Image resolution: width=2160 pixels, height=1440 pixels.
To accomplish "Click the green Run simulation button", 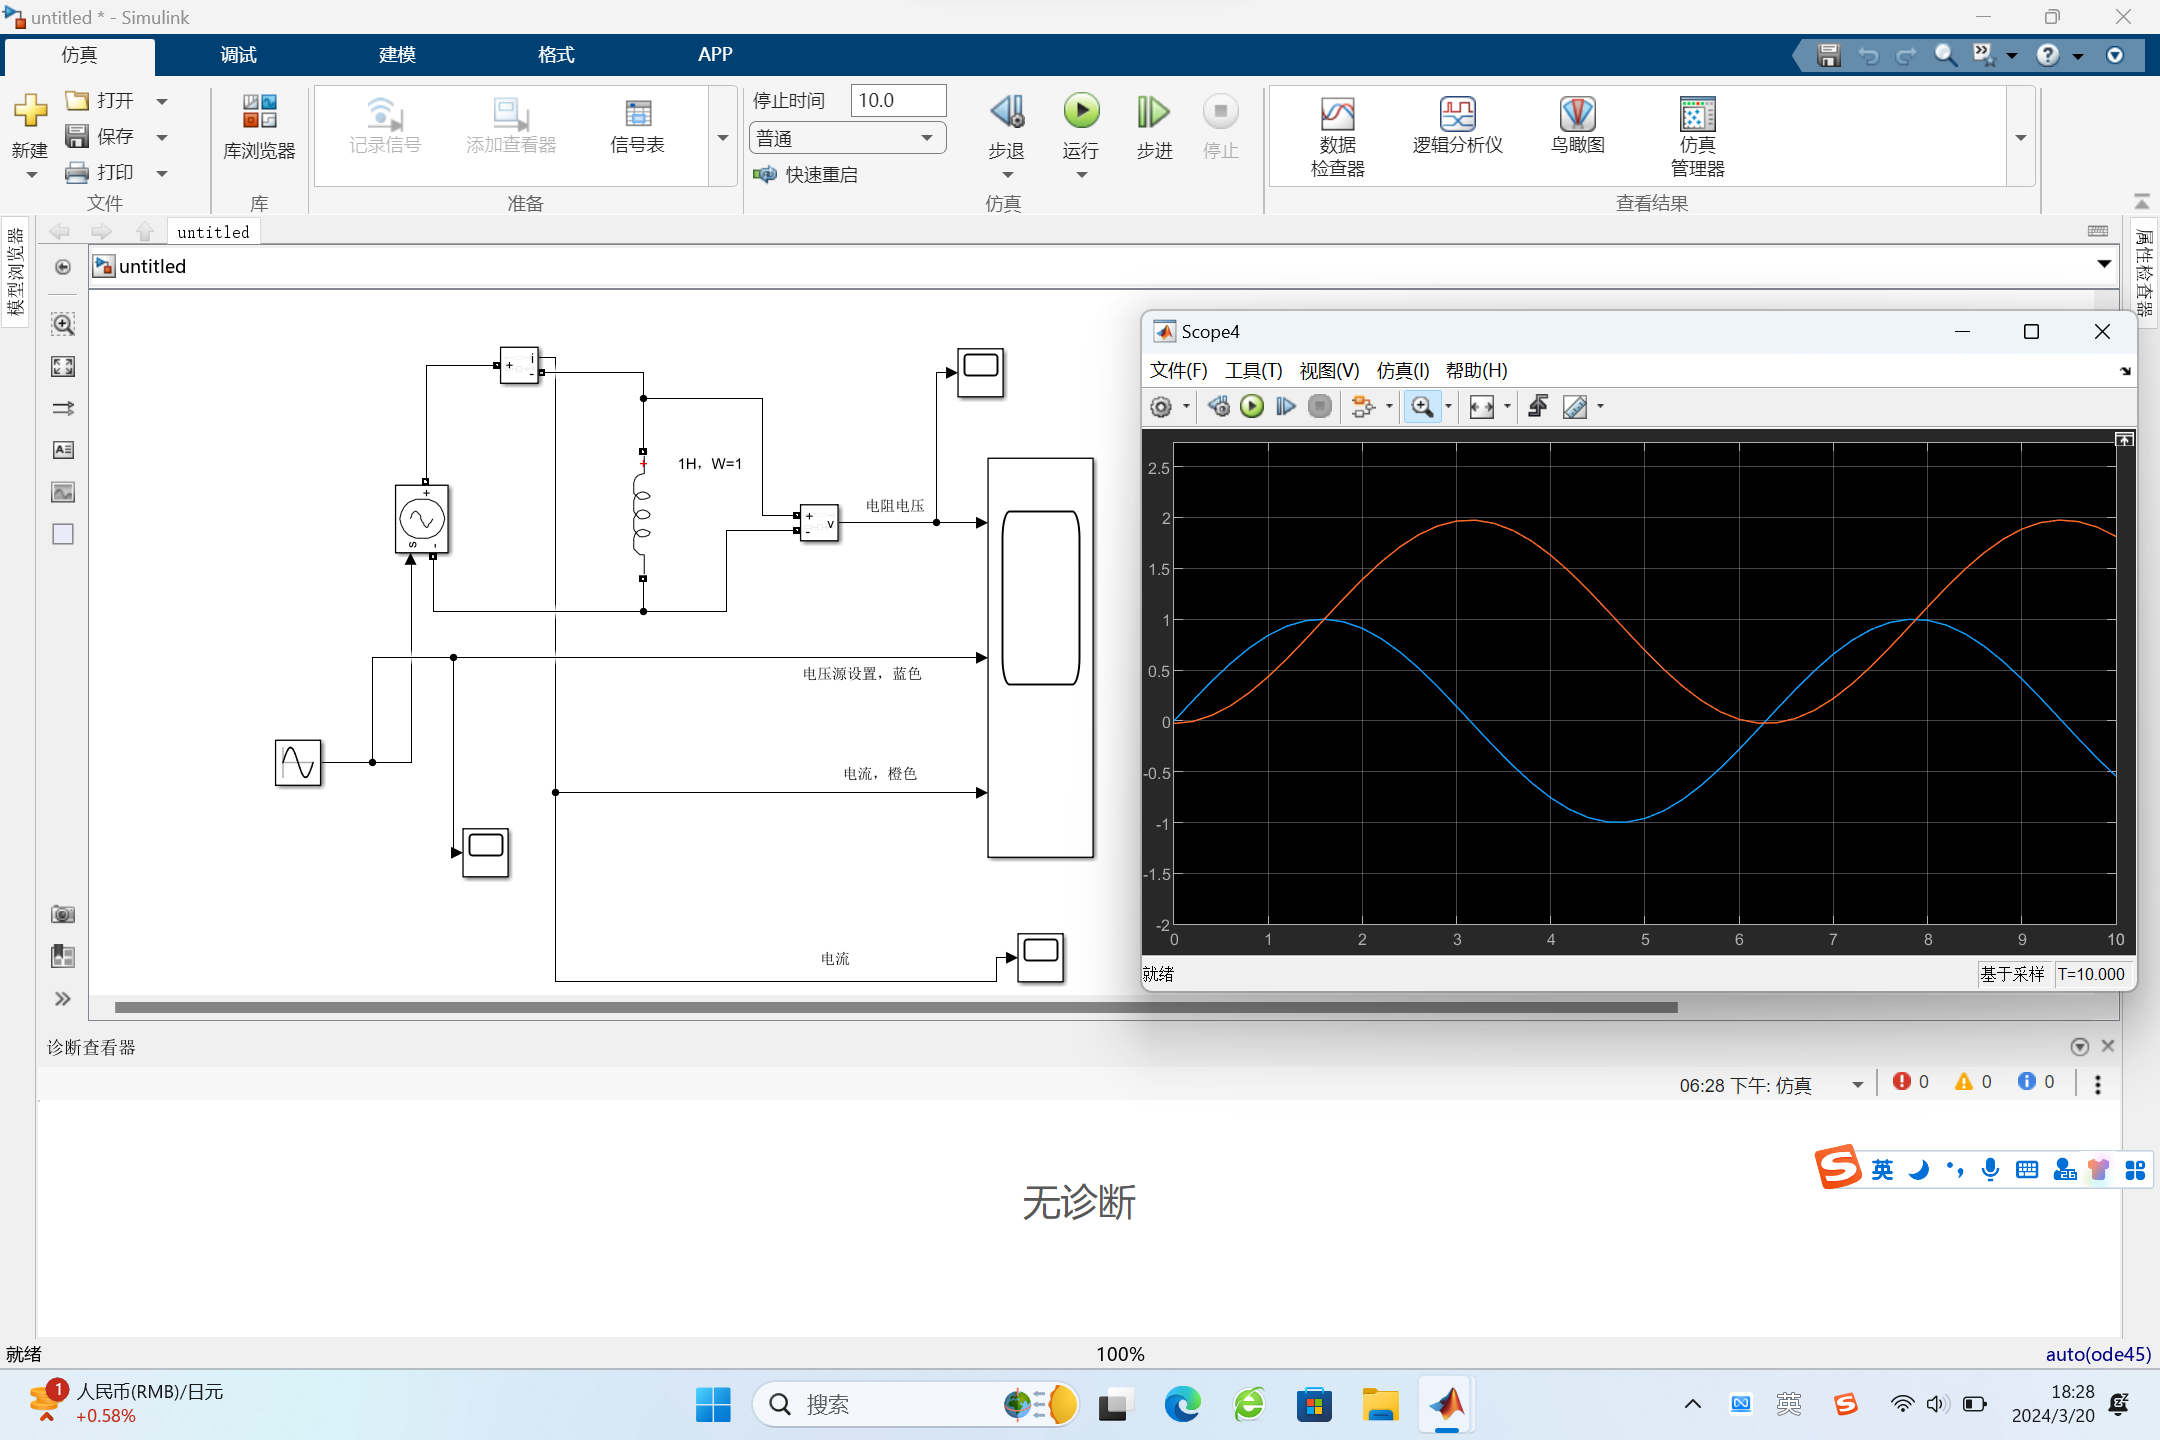I will 1080,112.
